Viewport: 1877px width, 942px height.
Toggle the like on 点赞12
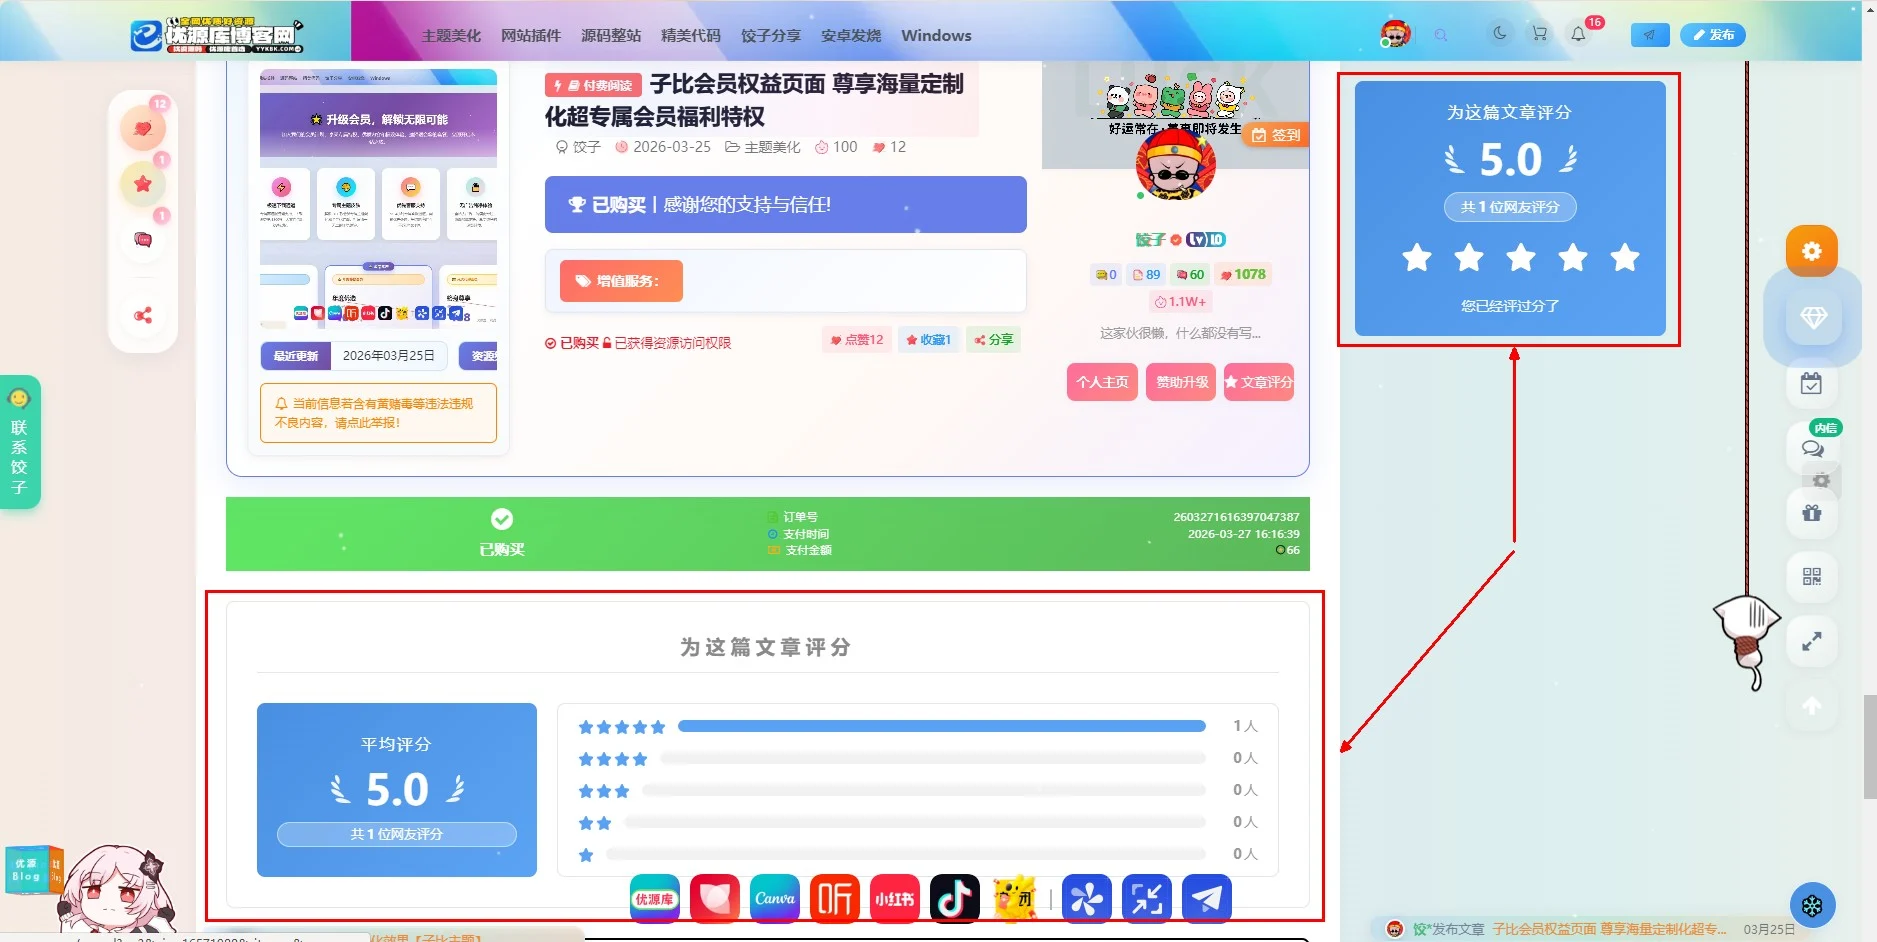[x=855, y=339]
